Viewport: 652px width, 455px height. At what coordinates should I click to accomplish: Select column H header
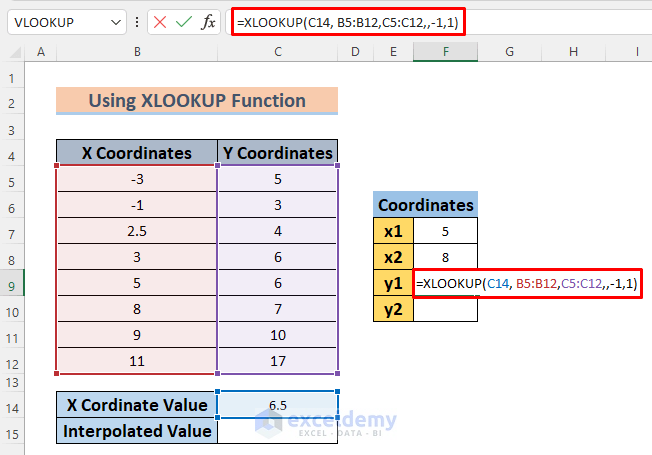573,52
